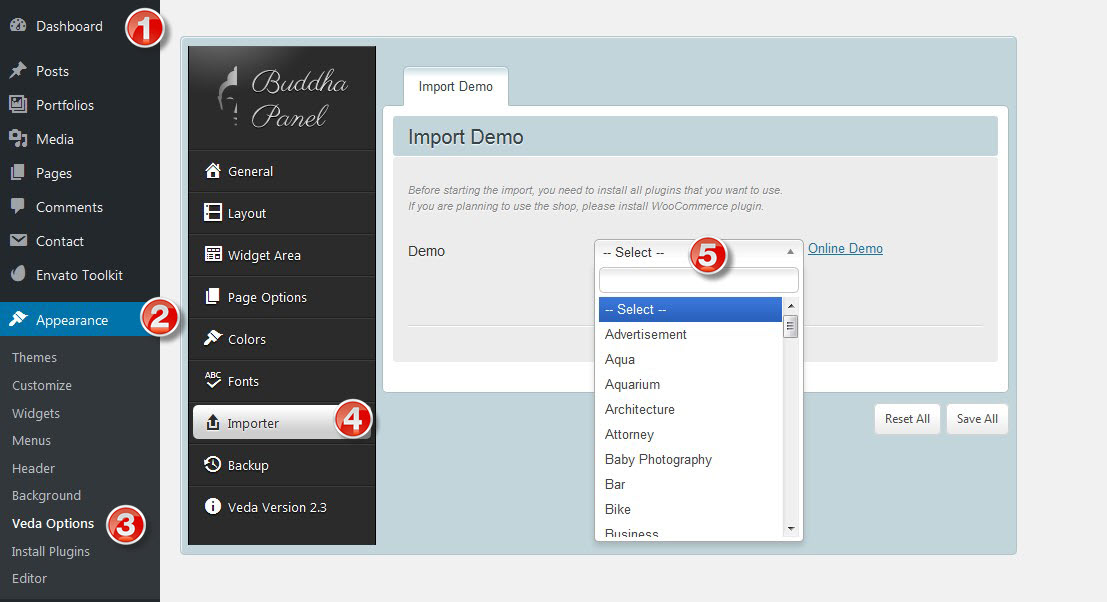Click the Importer upload icon
The width and height of the screenshot is (1107, 602).
[x=213, y=423]
